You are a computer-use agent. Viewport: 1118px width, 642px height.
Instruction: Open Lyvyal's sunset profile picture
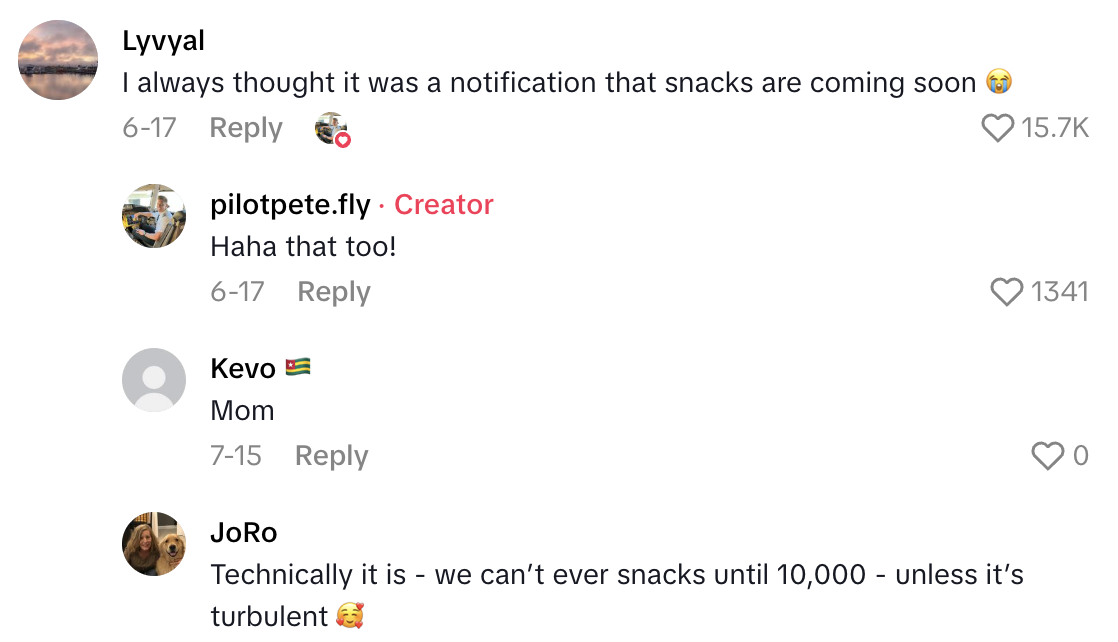pyautogui.click(x=58, y=60)
